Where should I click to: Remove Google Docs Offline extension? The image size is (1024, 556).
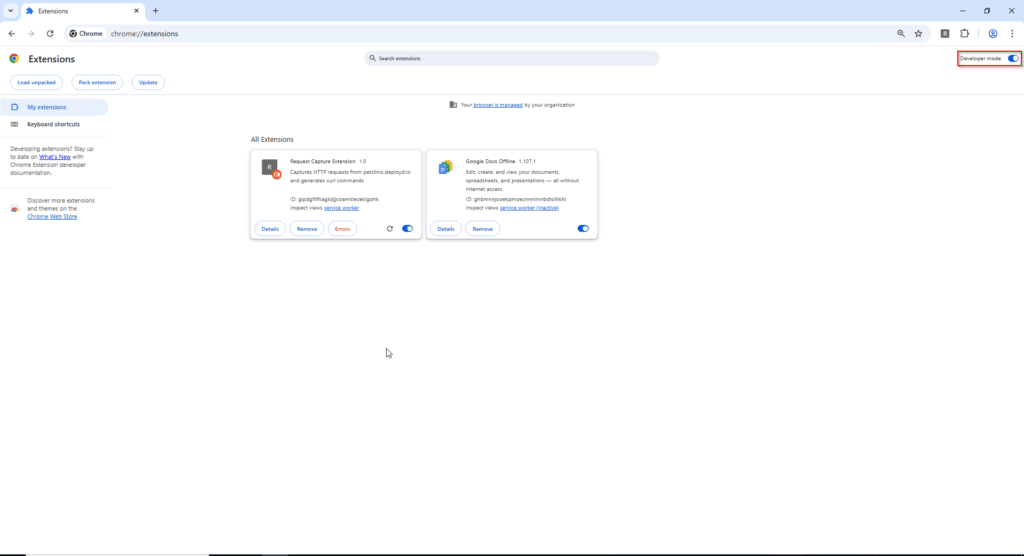[x=483, y=229]
